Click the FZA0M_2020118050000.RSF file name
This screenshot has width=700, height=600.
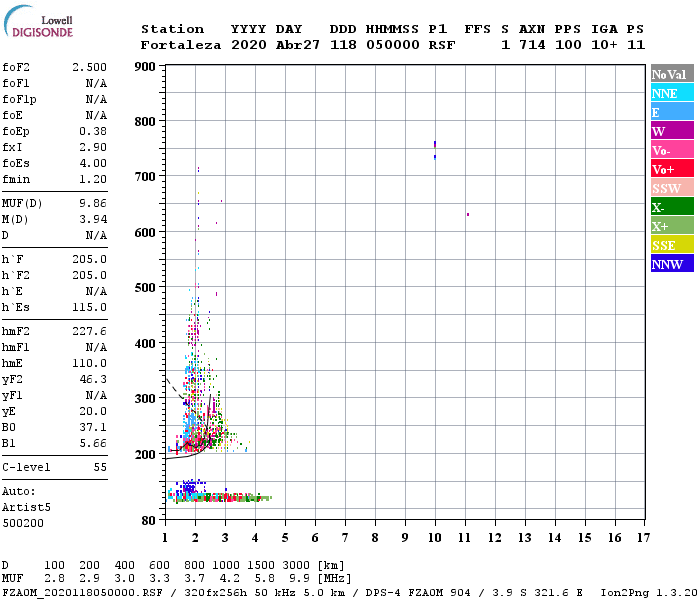tap(83, 592)
